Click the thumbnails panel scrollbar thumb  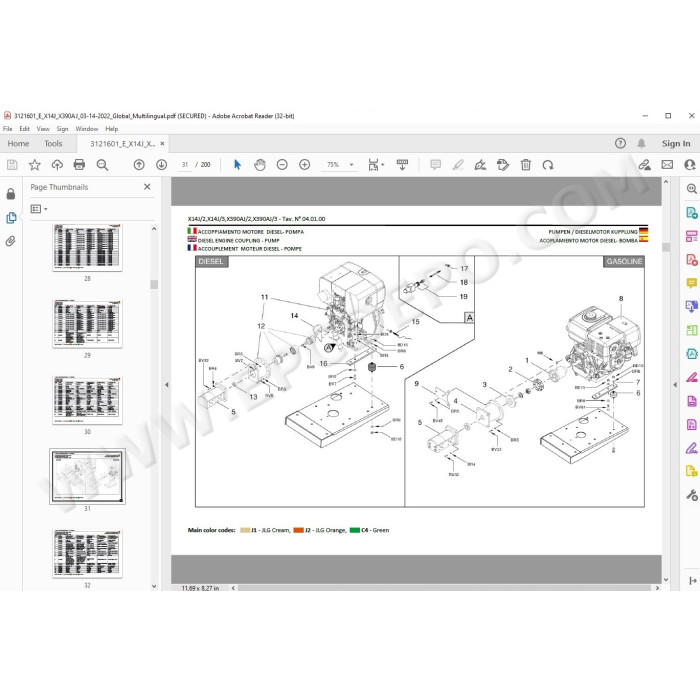154,284
